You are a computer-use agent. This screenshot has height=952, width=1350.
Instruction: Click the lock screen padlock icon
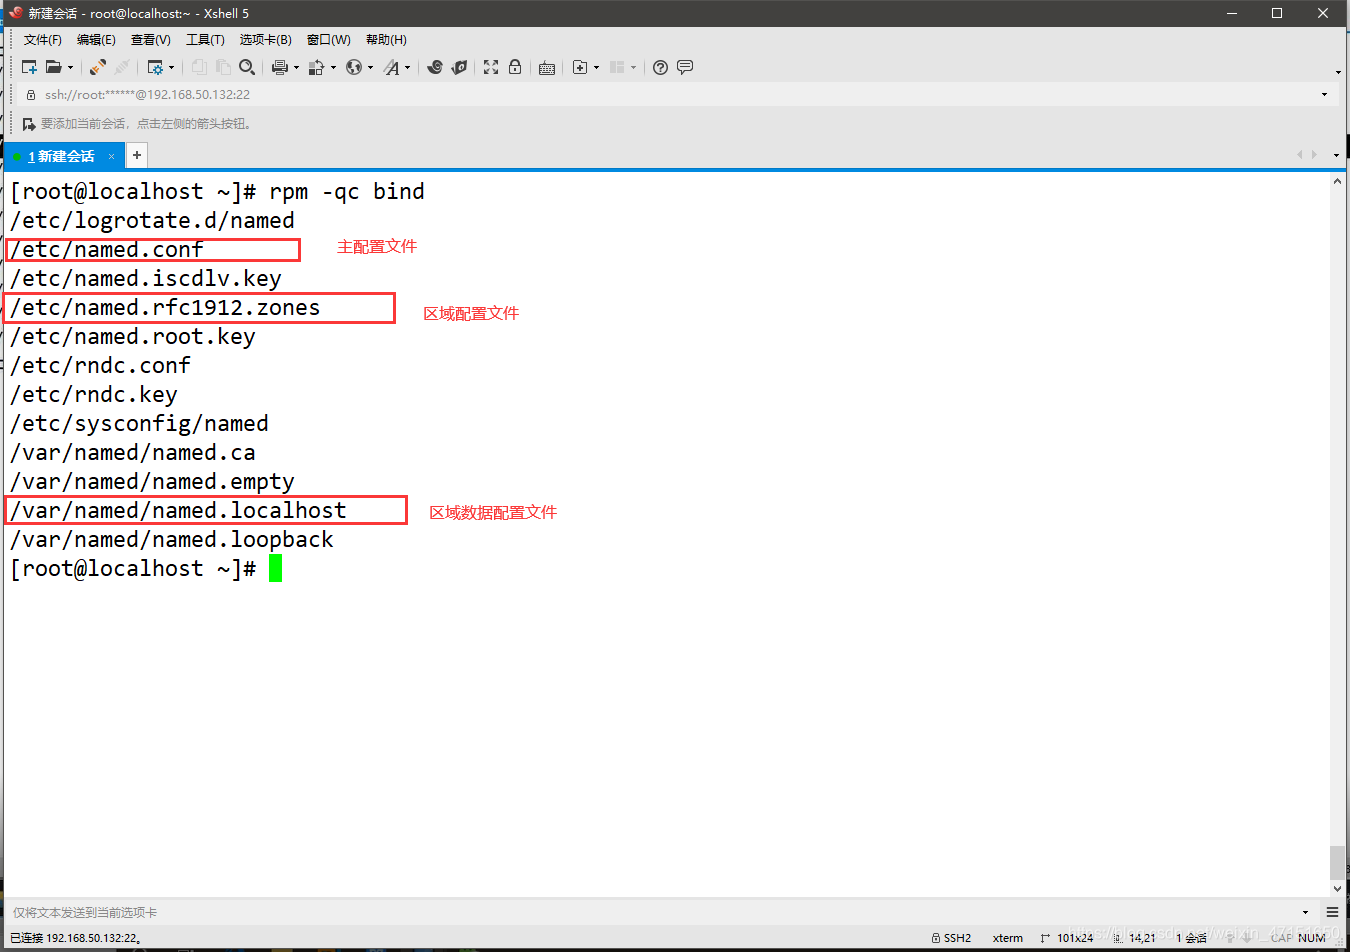pyautogui.click(x=515, y=67)
